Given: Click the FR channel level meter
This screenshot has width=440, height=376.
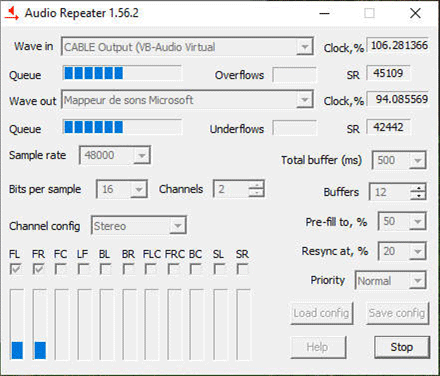Looking at the screenshot, I should [40, 324].
